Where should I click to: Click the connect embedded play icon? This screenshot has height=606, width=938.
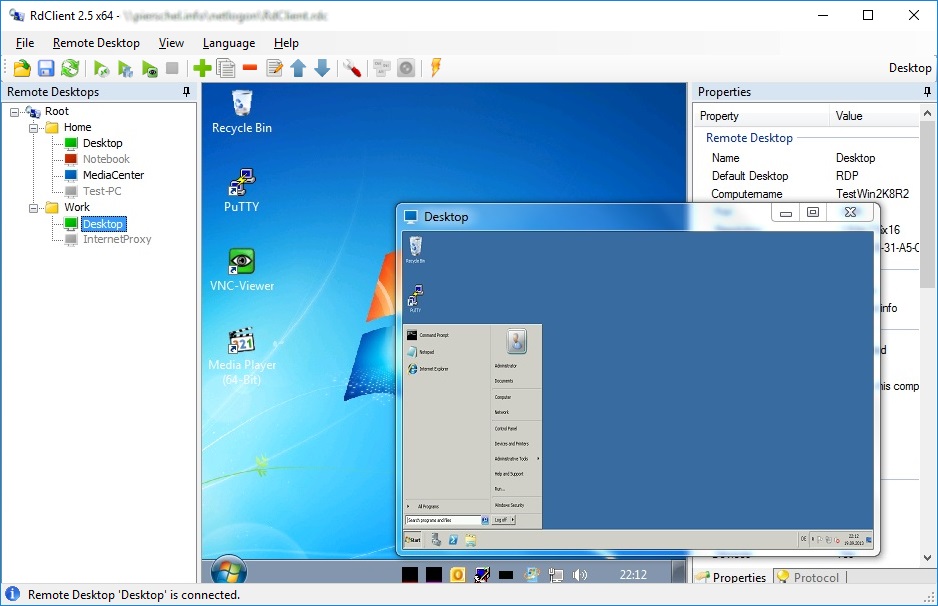(x=101, y=69)
